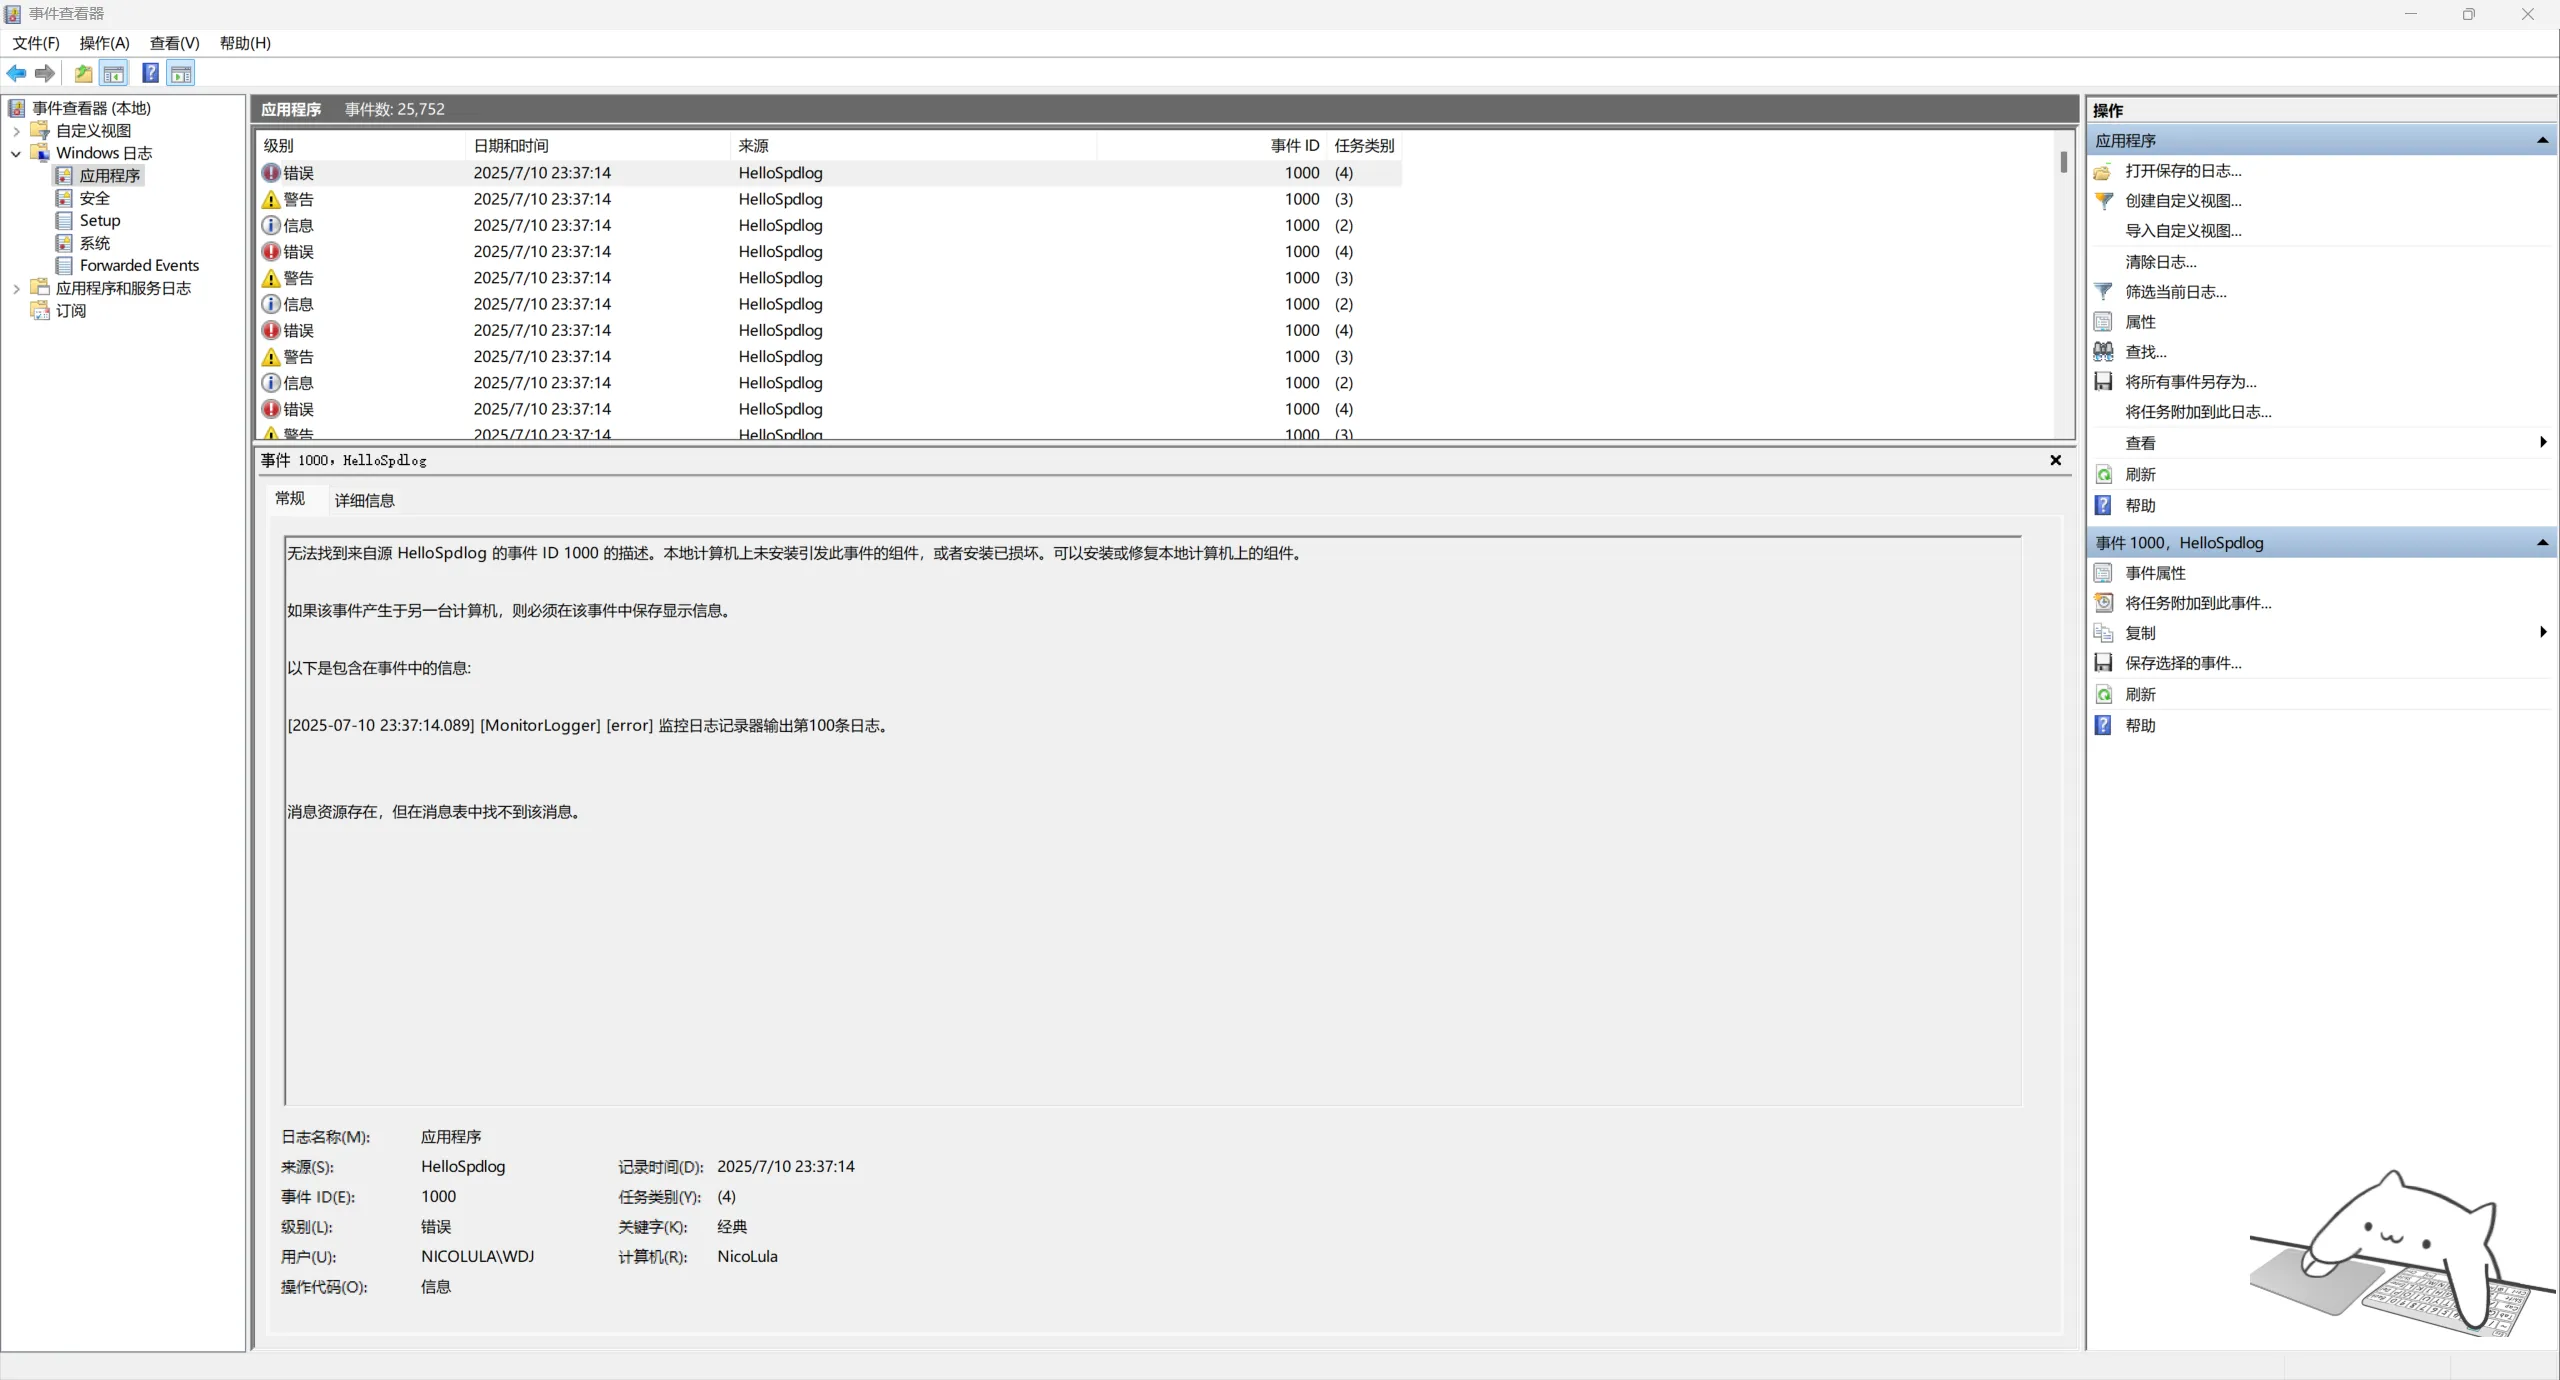Open the 操作(A) menu
The width and height of the screenshot is (2560, 1380).
tap(104, 43)
